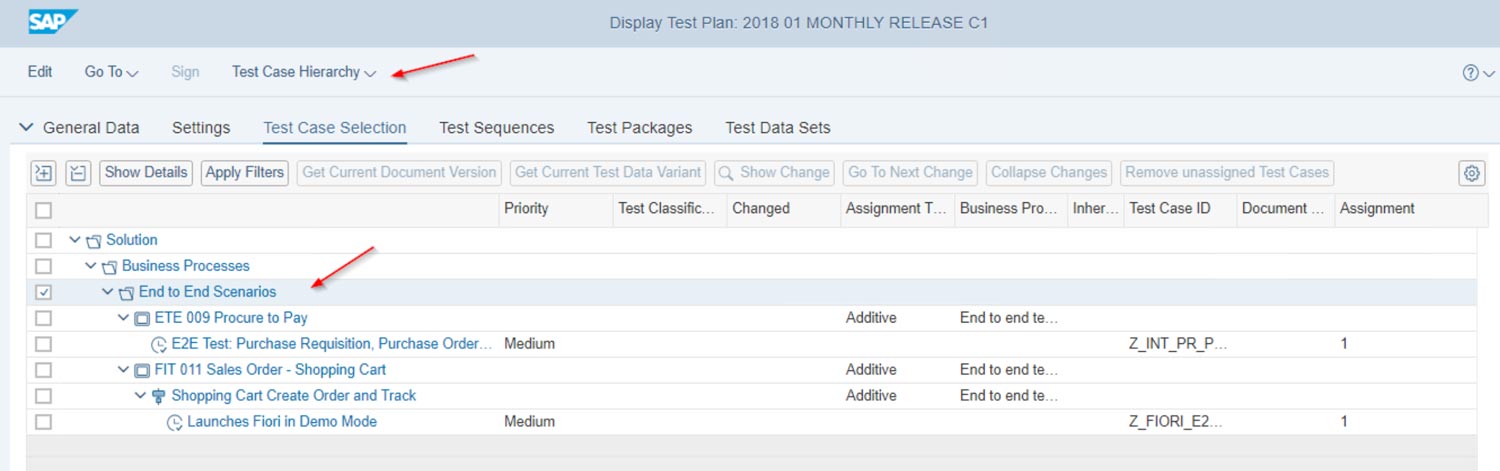Open the Test Case Hierarchy dropdown
The image size is (1500, 471).
303,72
